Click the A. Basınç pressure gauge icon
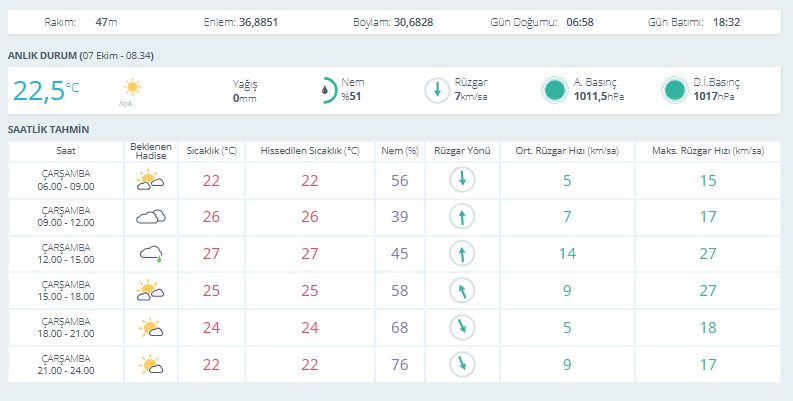Screen dimensions: 793x401 pyautogui.click(x=555, y=91)
